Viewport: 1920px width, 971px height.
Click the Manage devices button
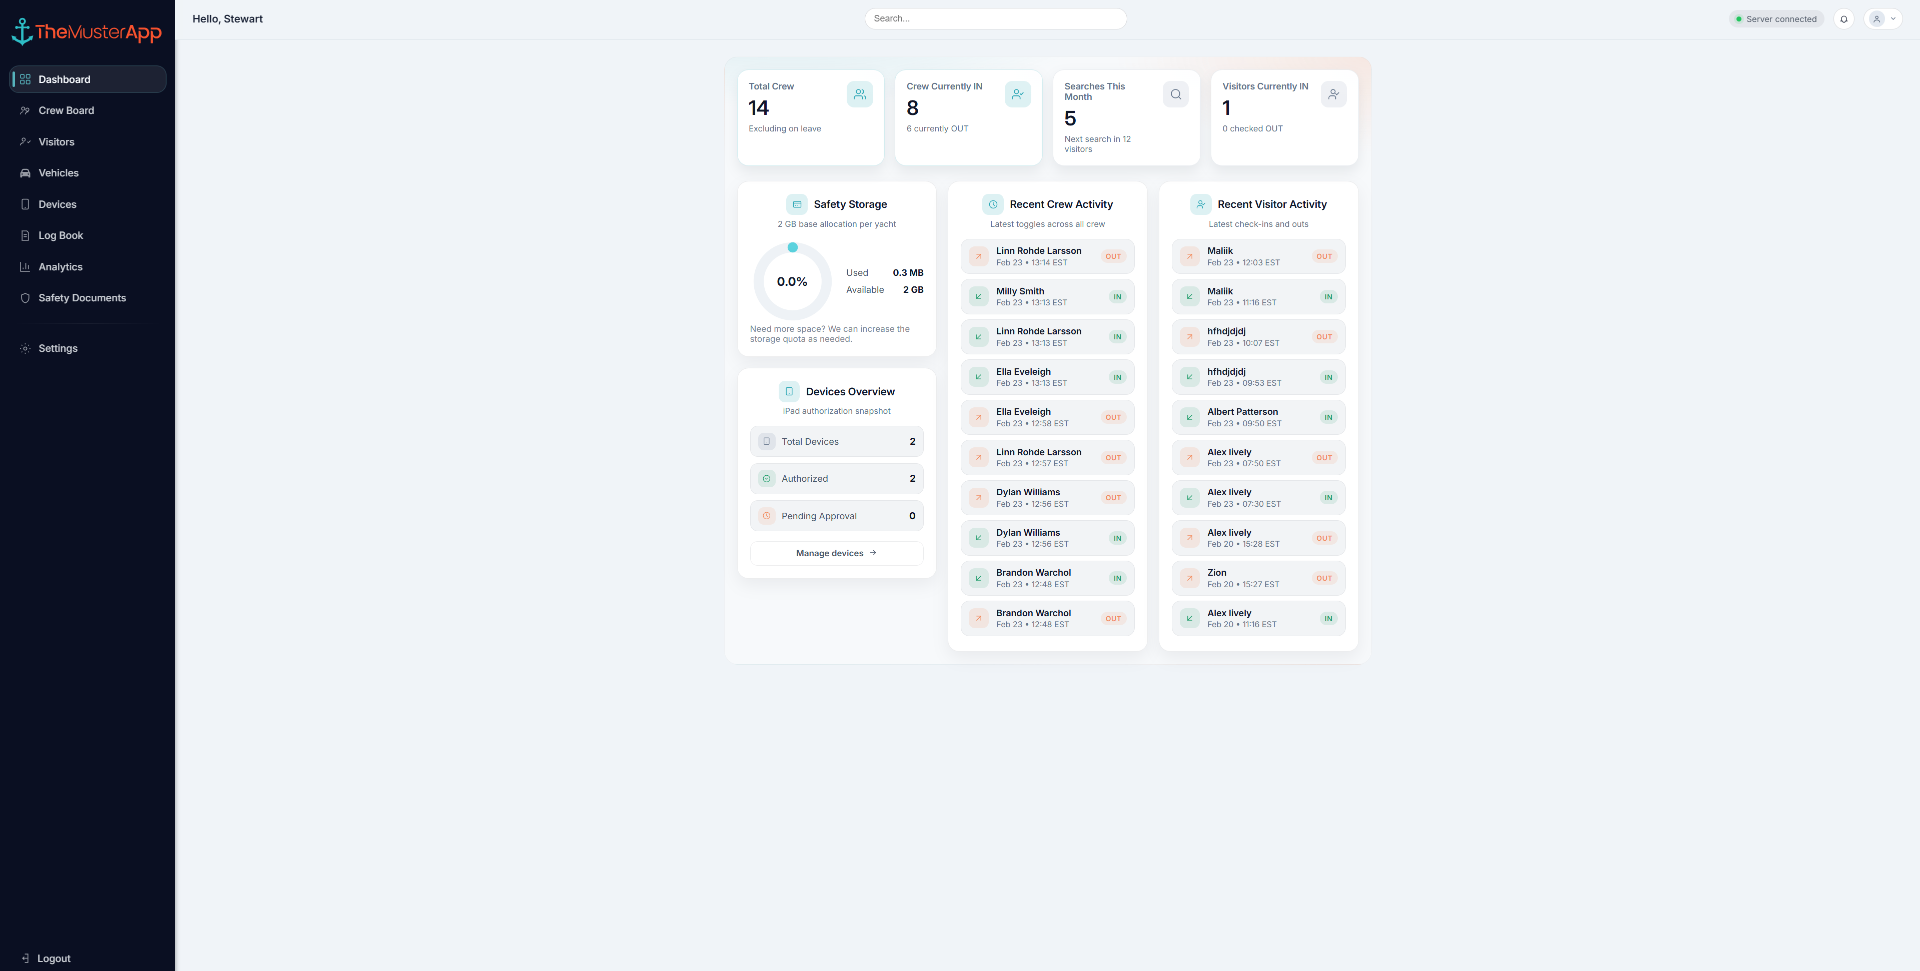(836, 553)
